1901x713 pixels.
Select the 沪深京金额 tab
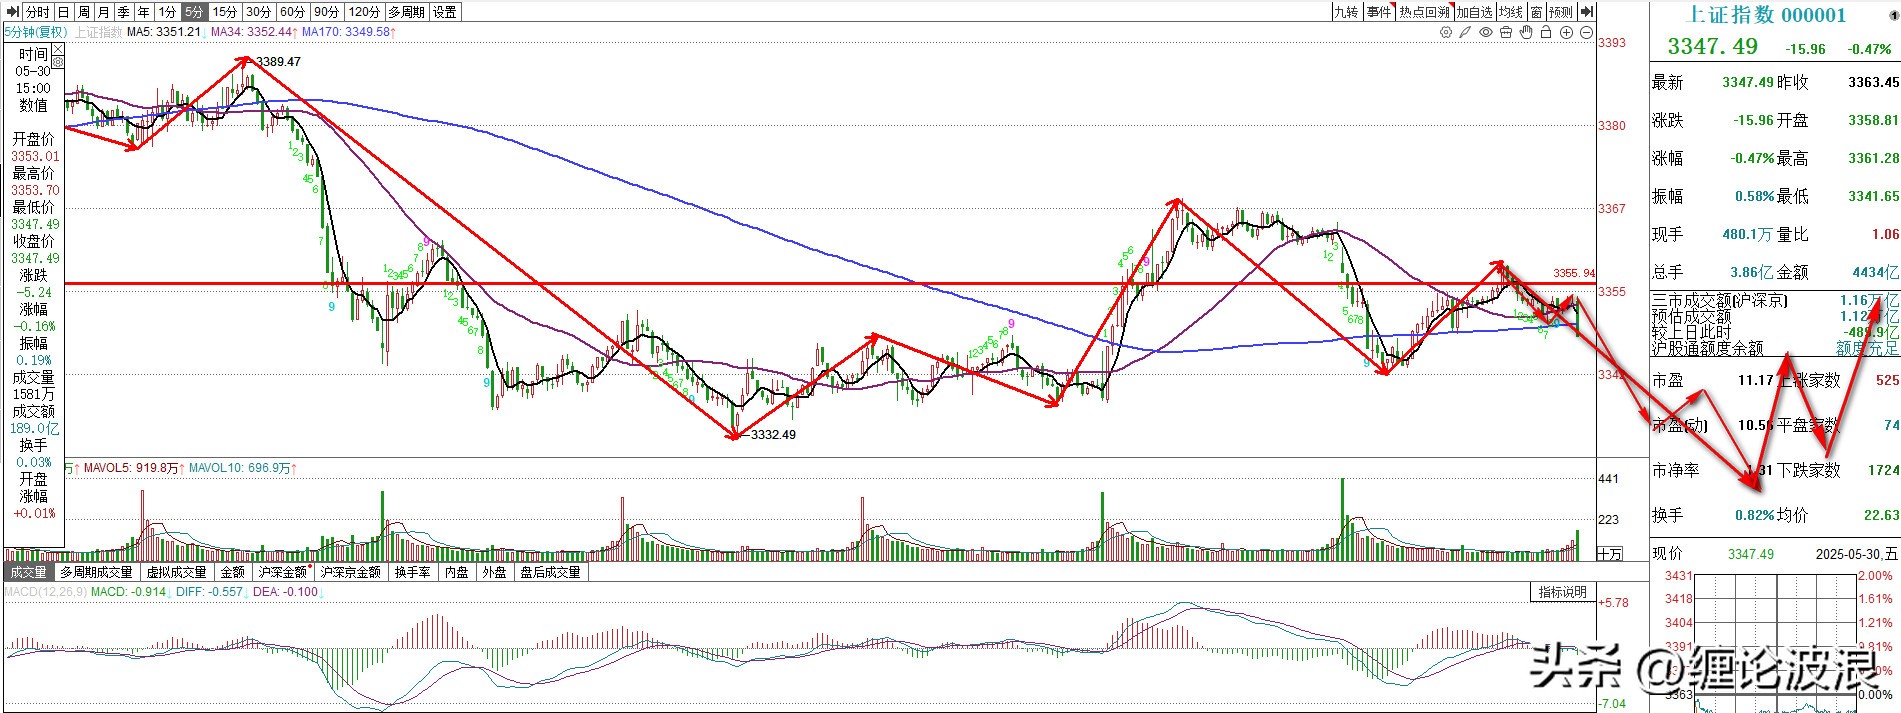(350, 572)
